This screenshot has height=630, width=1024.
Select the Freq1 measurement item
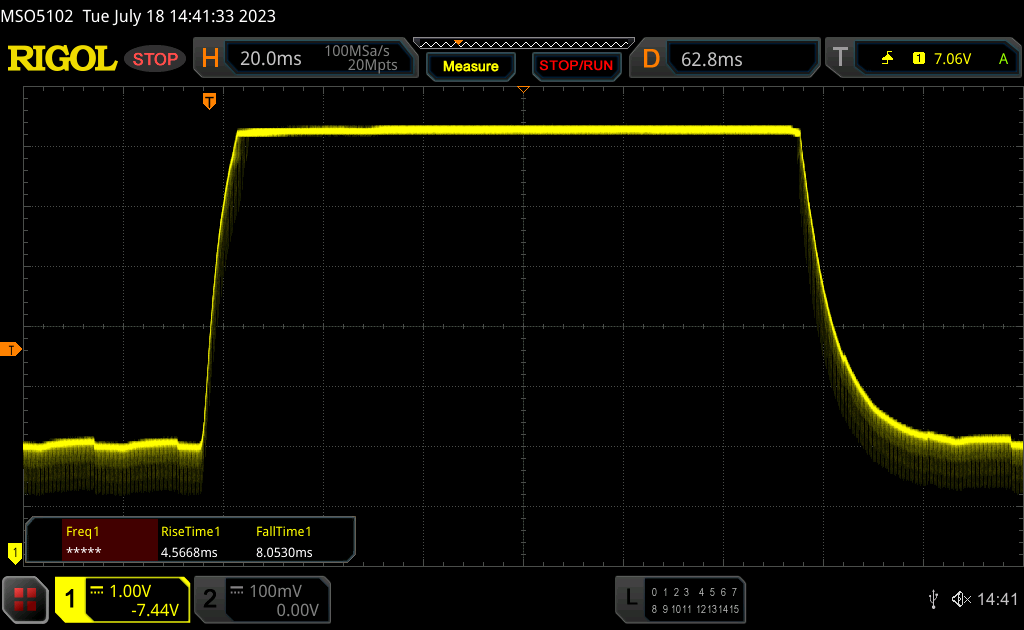click(92, 541)
